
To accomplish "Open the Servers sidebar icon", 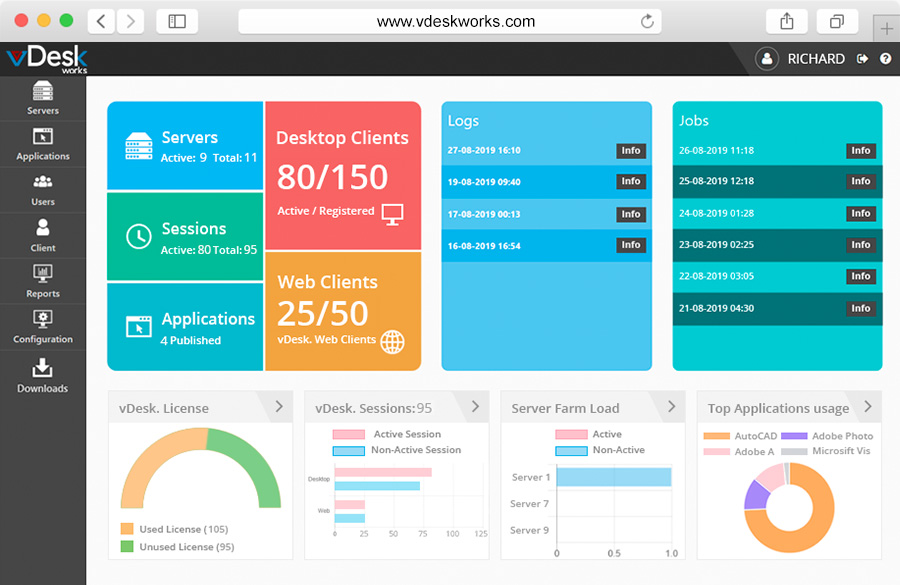I will pos(42,97).
